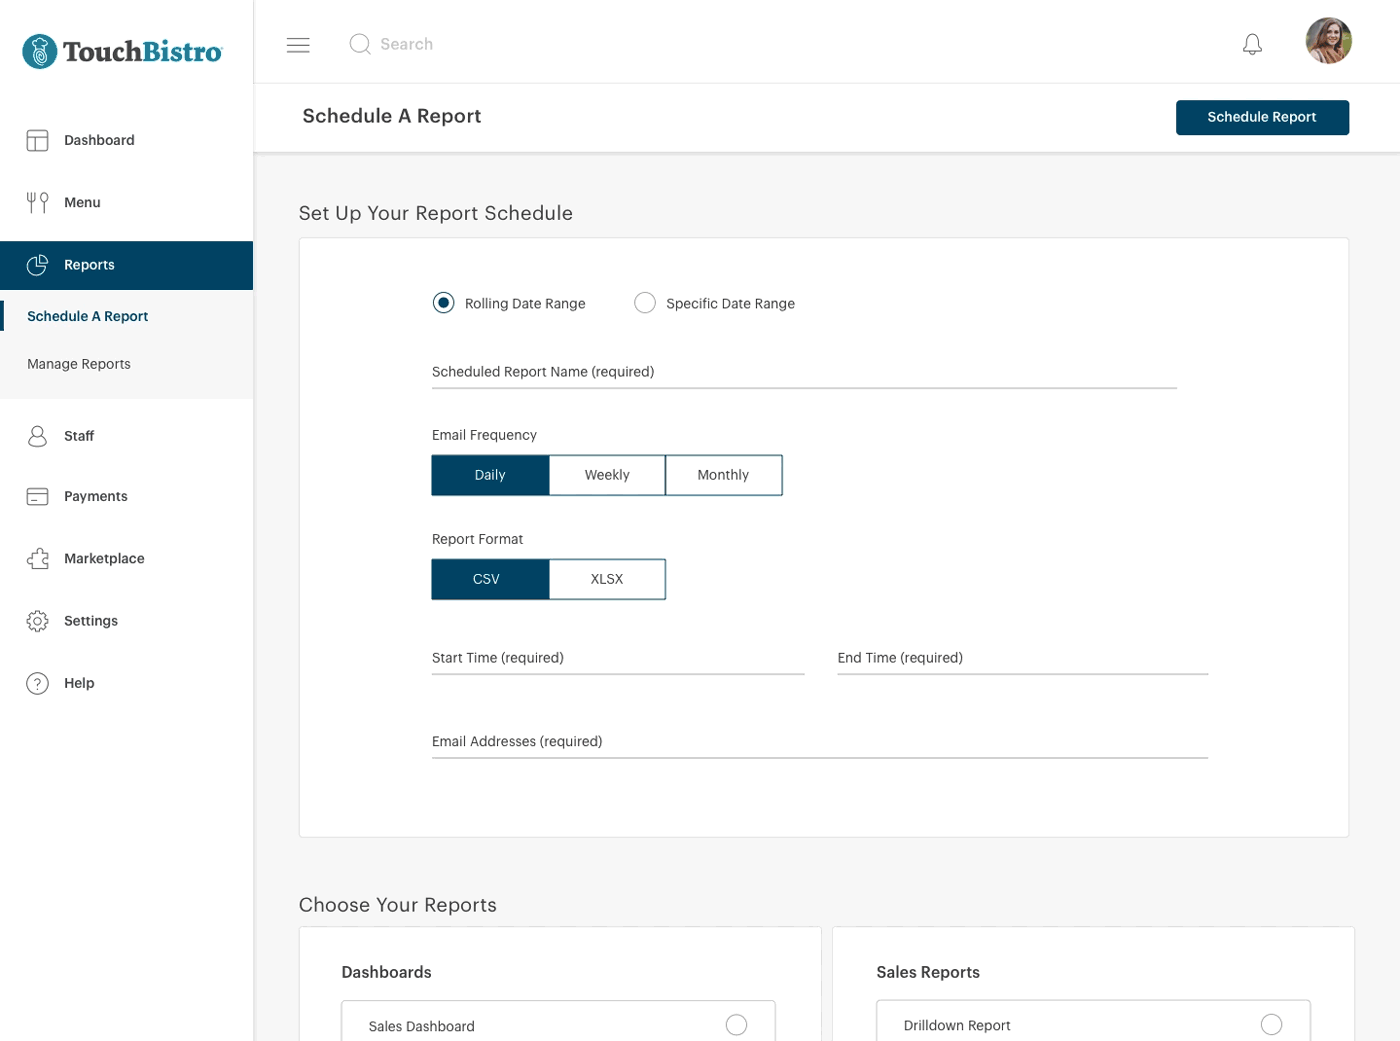This screenshot has width=1400, height=1041.
Task: Click the Menu fork-and-knife icon
Action: click(38, 203)
